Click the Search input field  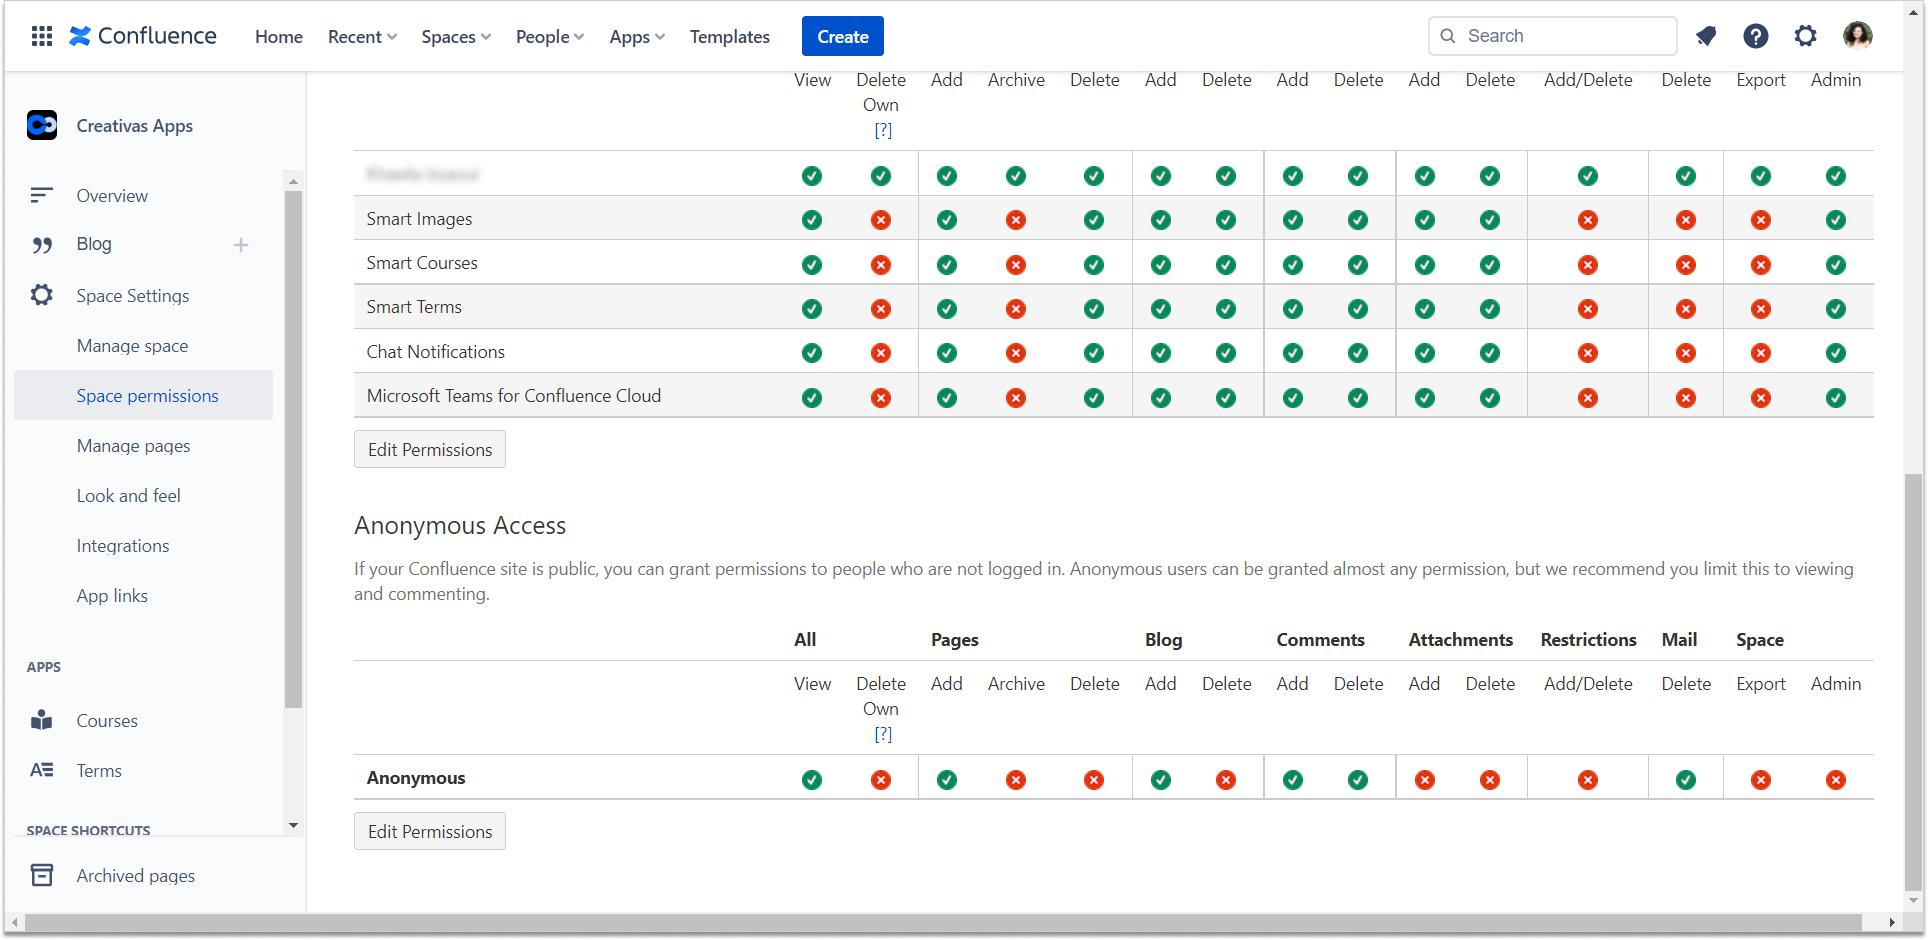(x=1565, y=36)
